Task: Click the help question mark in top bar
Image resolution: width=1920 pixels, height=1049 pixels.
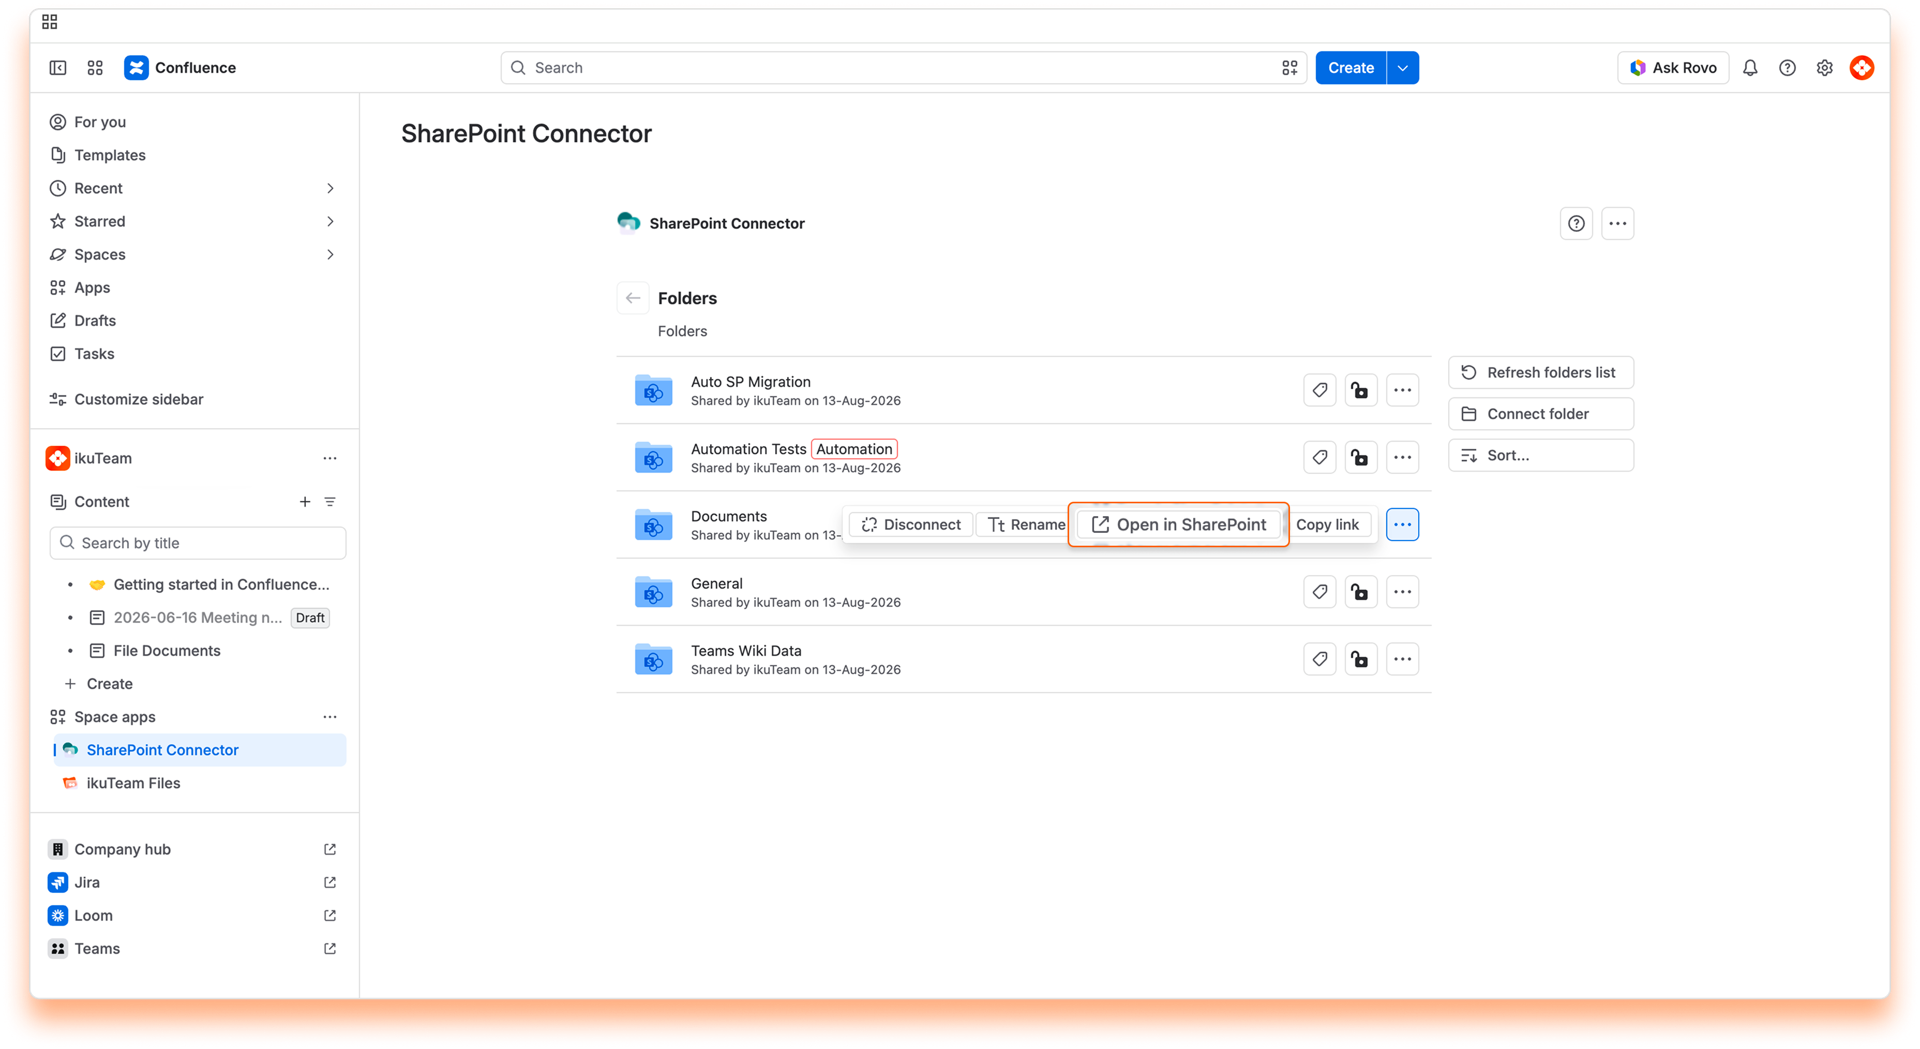Action: pos(1787,68)
